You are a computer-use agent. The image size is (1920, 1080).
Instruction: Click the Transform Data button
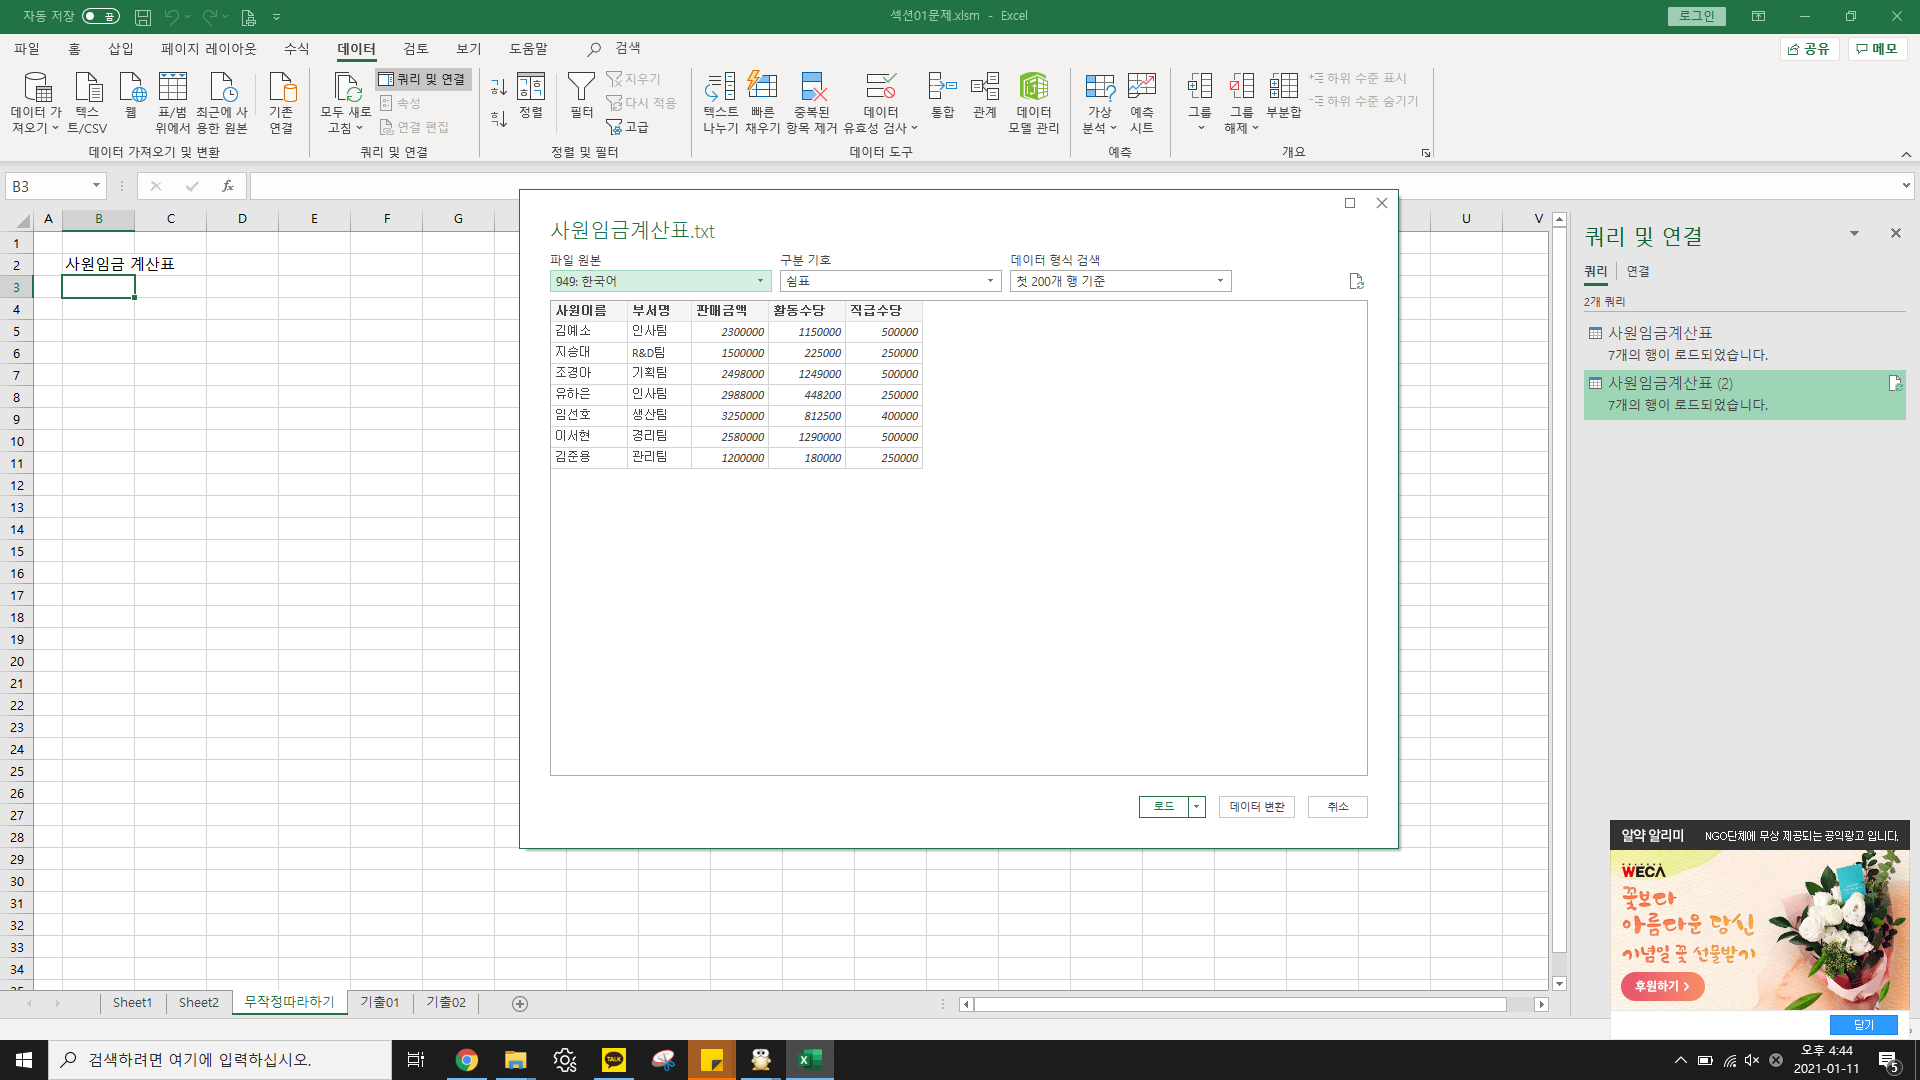[1256, 807]
